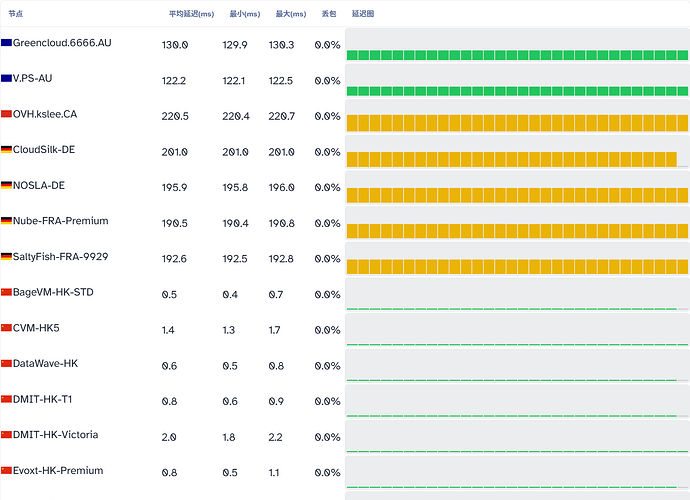Click CVM-HK5 latency chart

[x=517, y=330]
